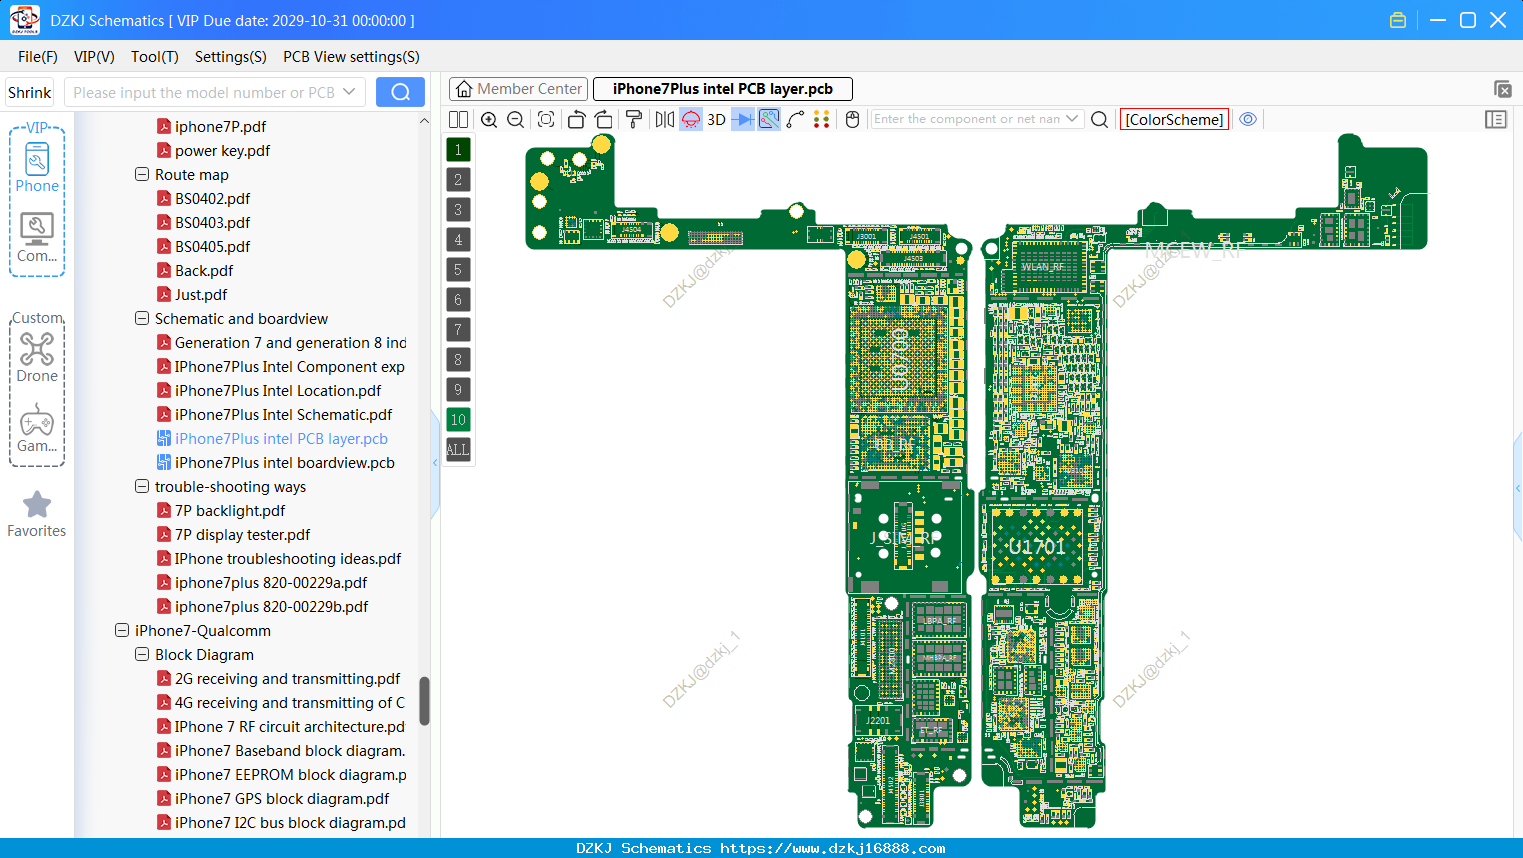
Task: Show PCB layer 10
Action: [x=458, y=419]
